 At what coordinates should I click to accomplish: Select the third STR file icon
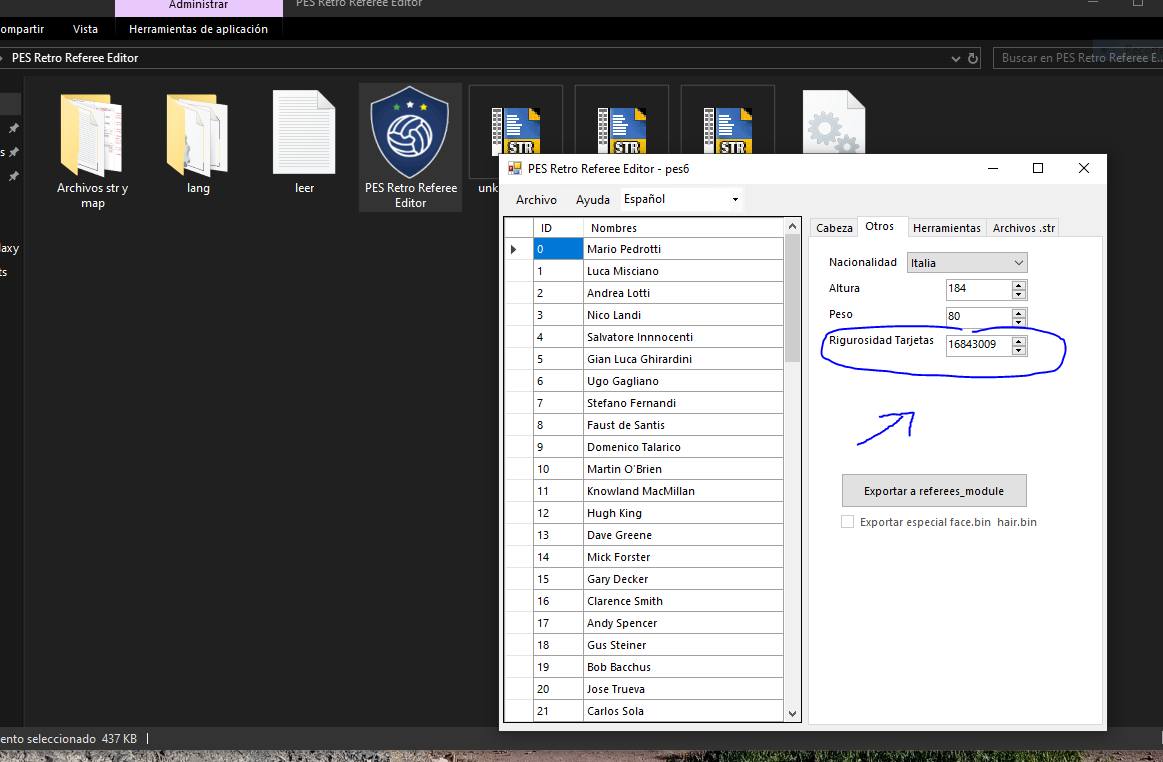coord(728,131)
